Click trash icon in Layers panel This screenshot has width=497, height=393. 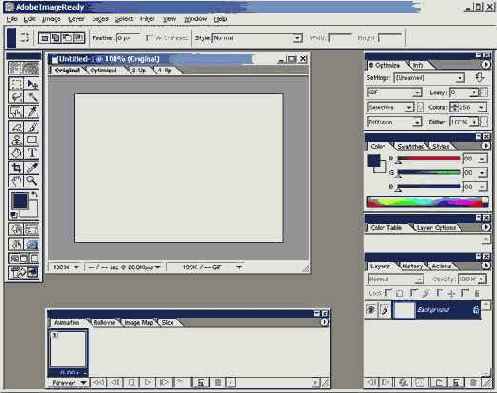point(473,383)
